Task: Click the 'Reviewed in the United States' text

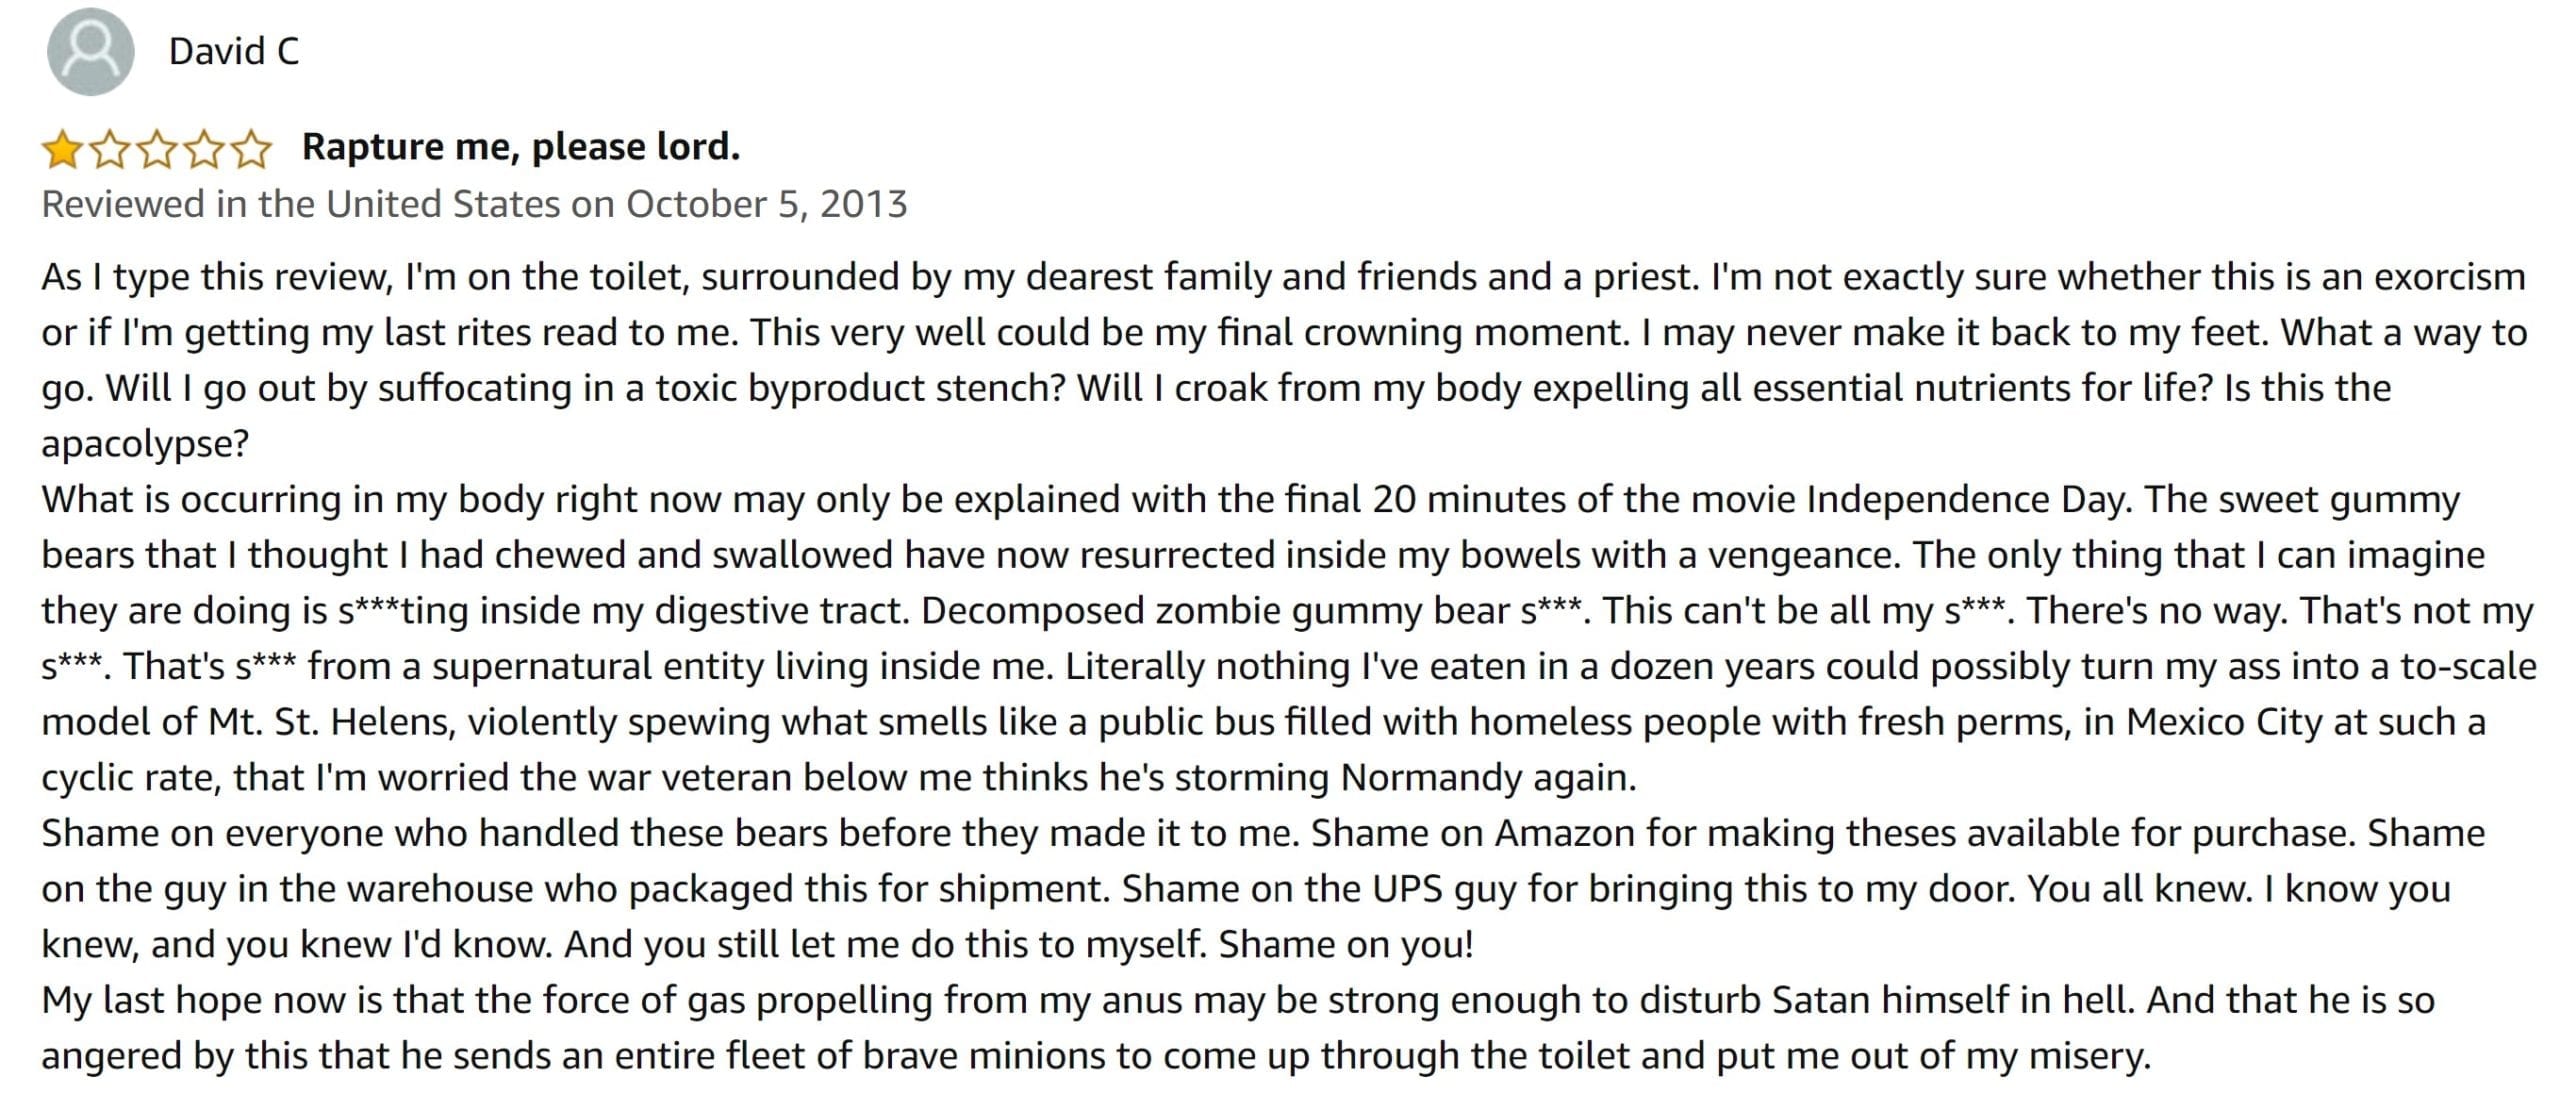Action: point(301,204)
